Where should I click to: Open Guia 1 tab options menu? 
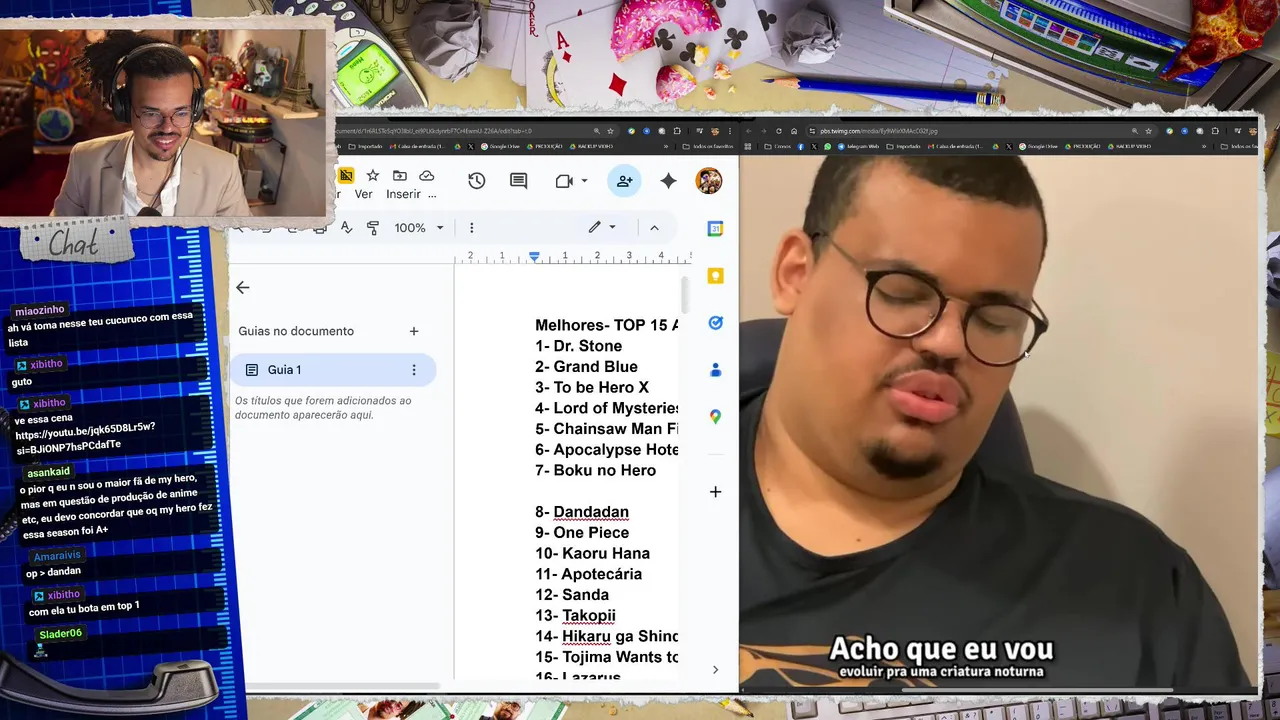tap(414, 370)
